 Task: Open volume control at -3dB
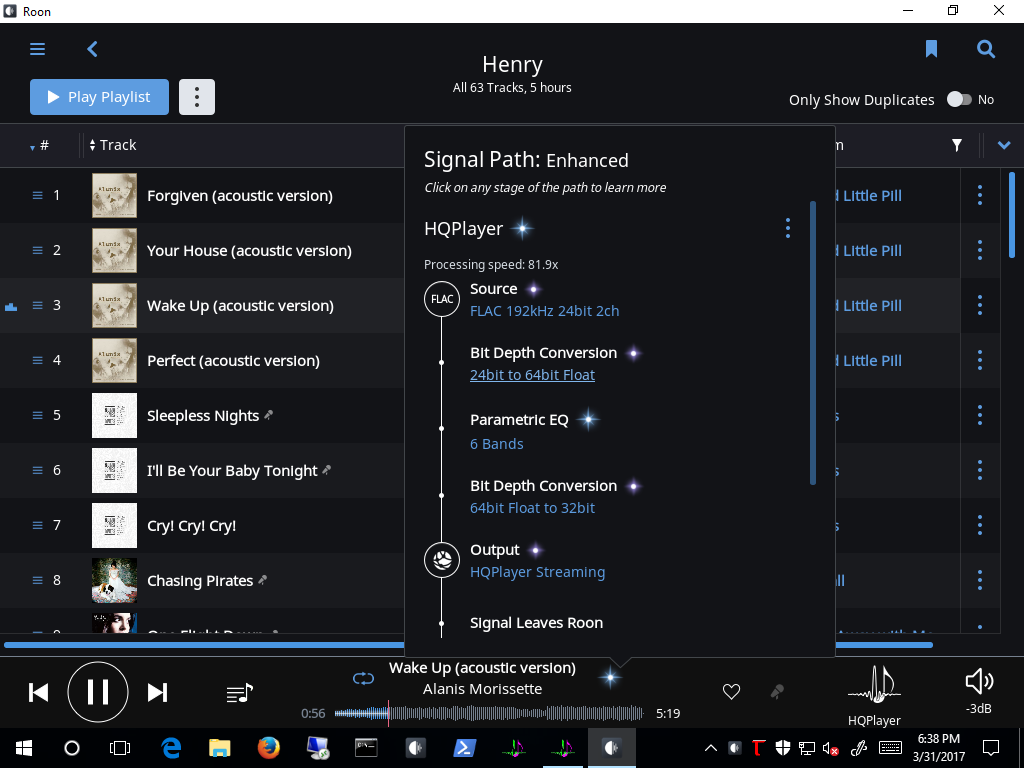tap(979, 691)
